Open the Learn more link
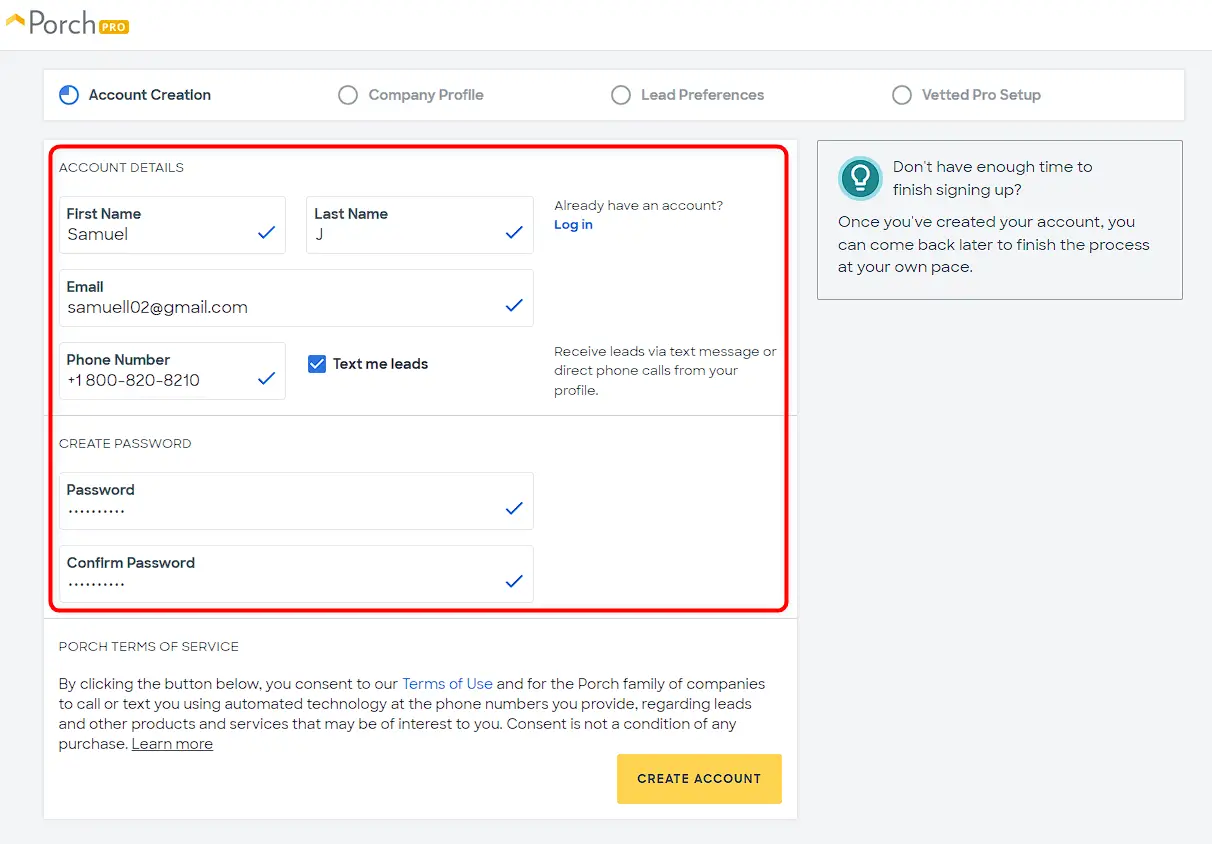1212x844 pixels. [172, 744]
